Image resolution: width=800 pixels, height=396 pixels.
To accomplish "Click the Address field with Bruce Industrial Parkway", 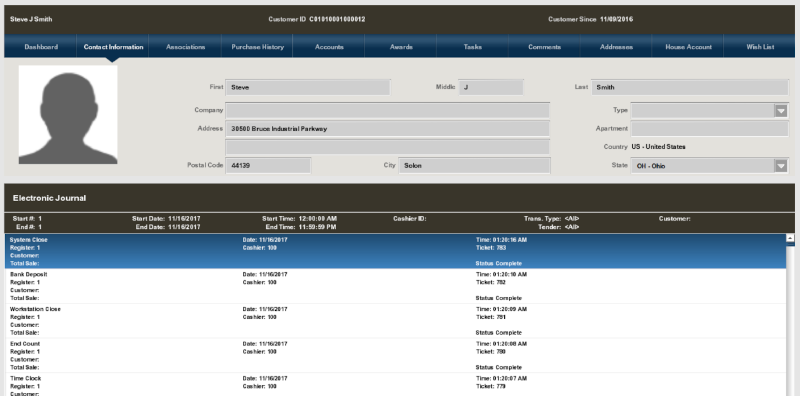I will (388, 129).
